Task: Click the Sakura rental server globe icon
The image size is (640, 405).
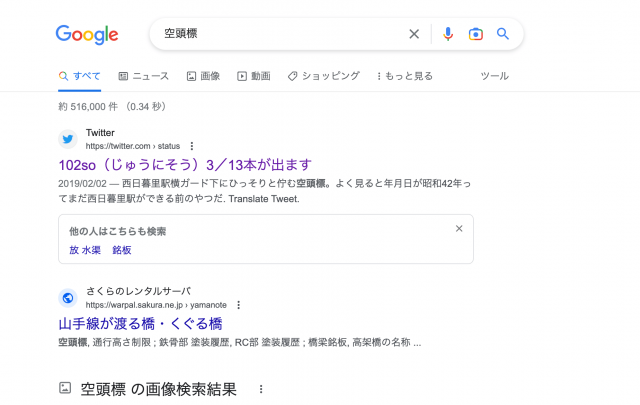Action: (68, 297)
